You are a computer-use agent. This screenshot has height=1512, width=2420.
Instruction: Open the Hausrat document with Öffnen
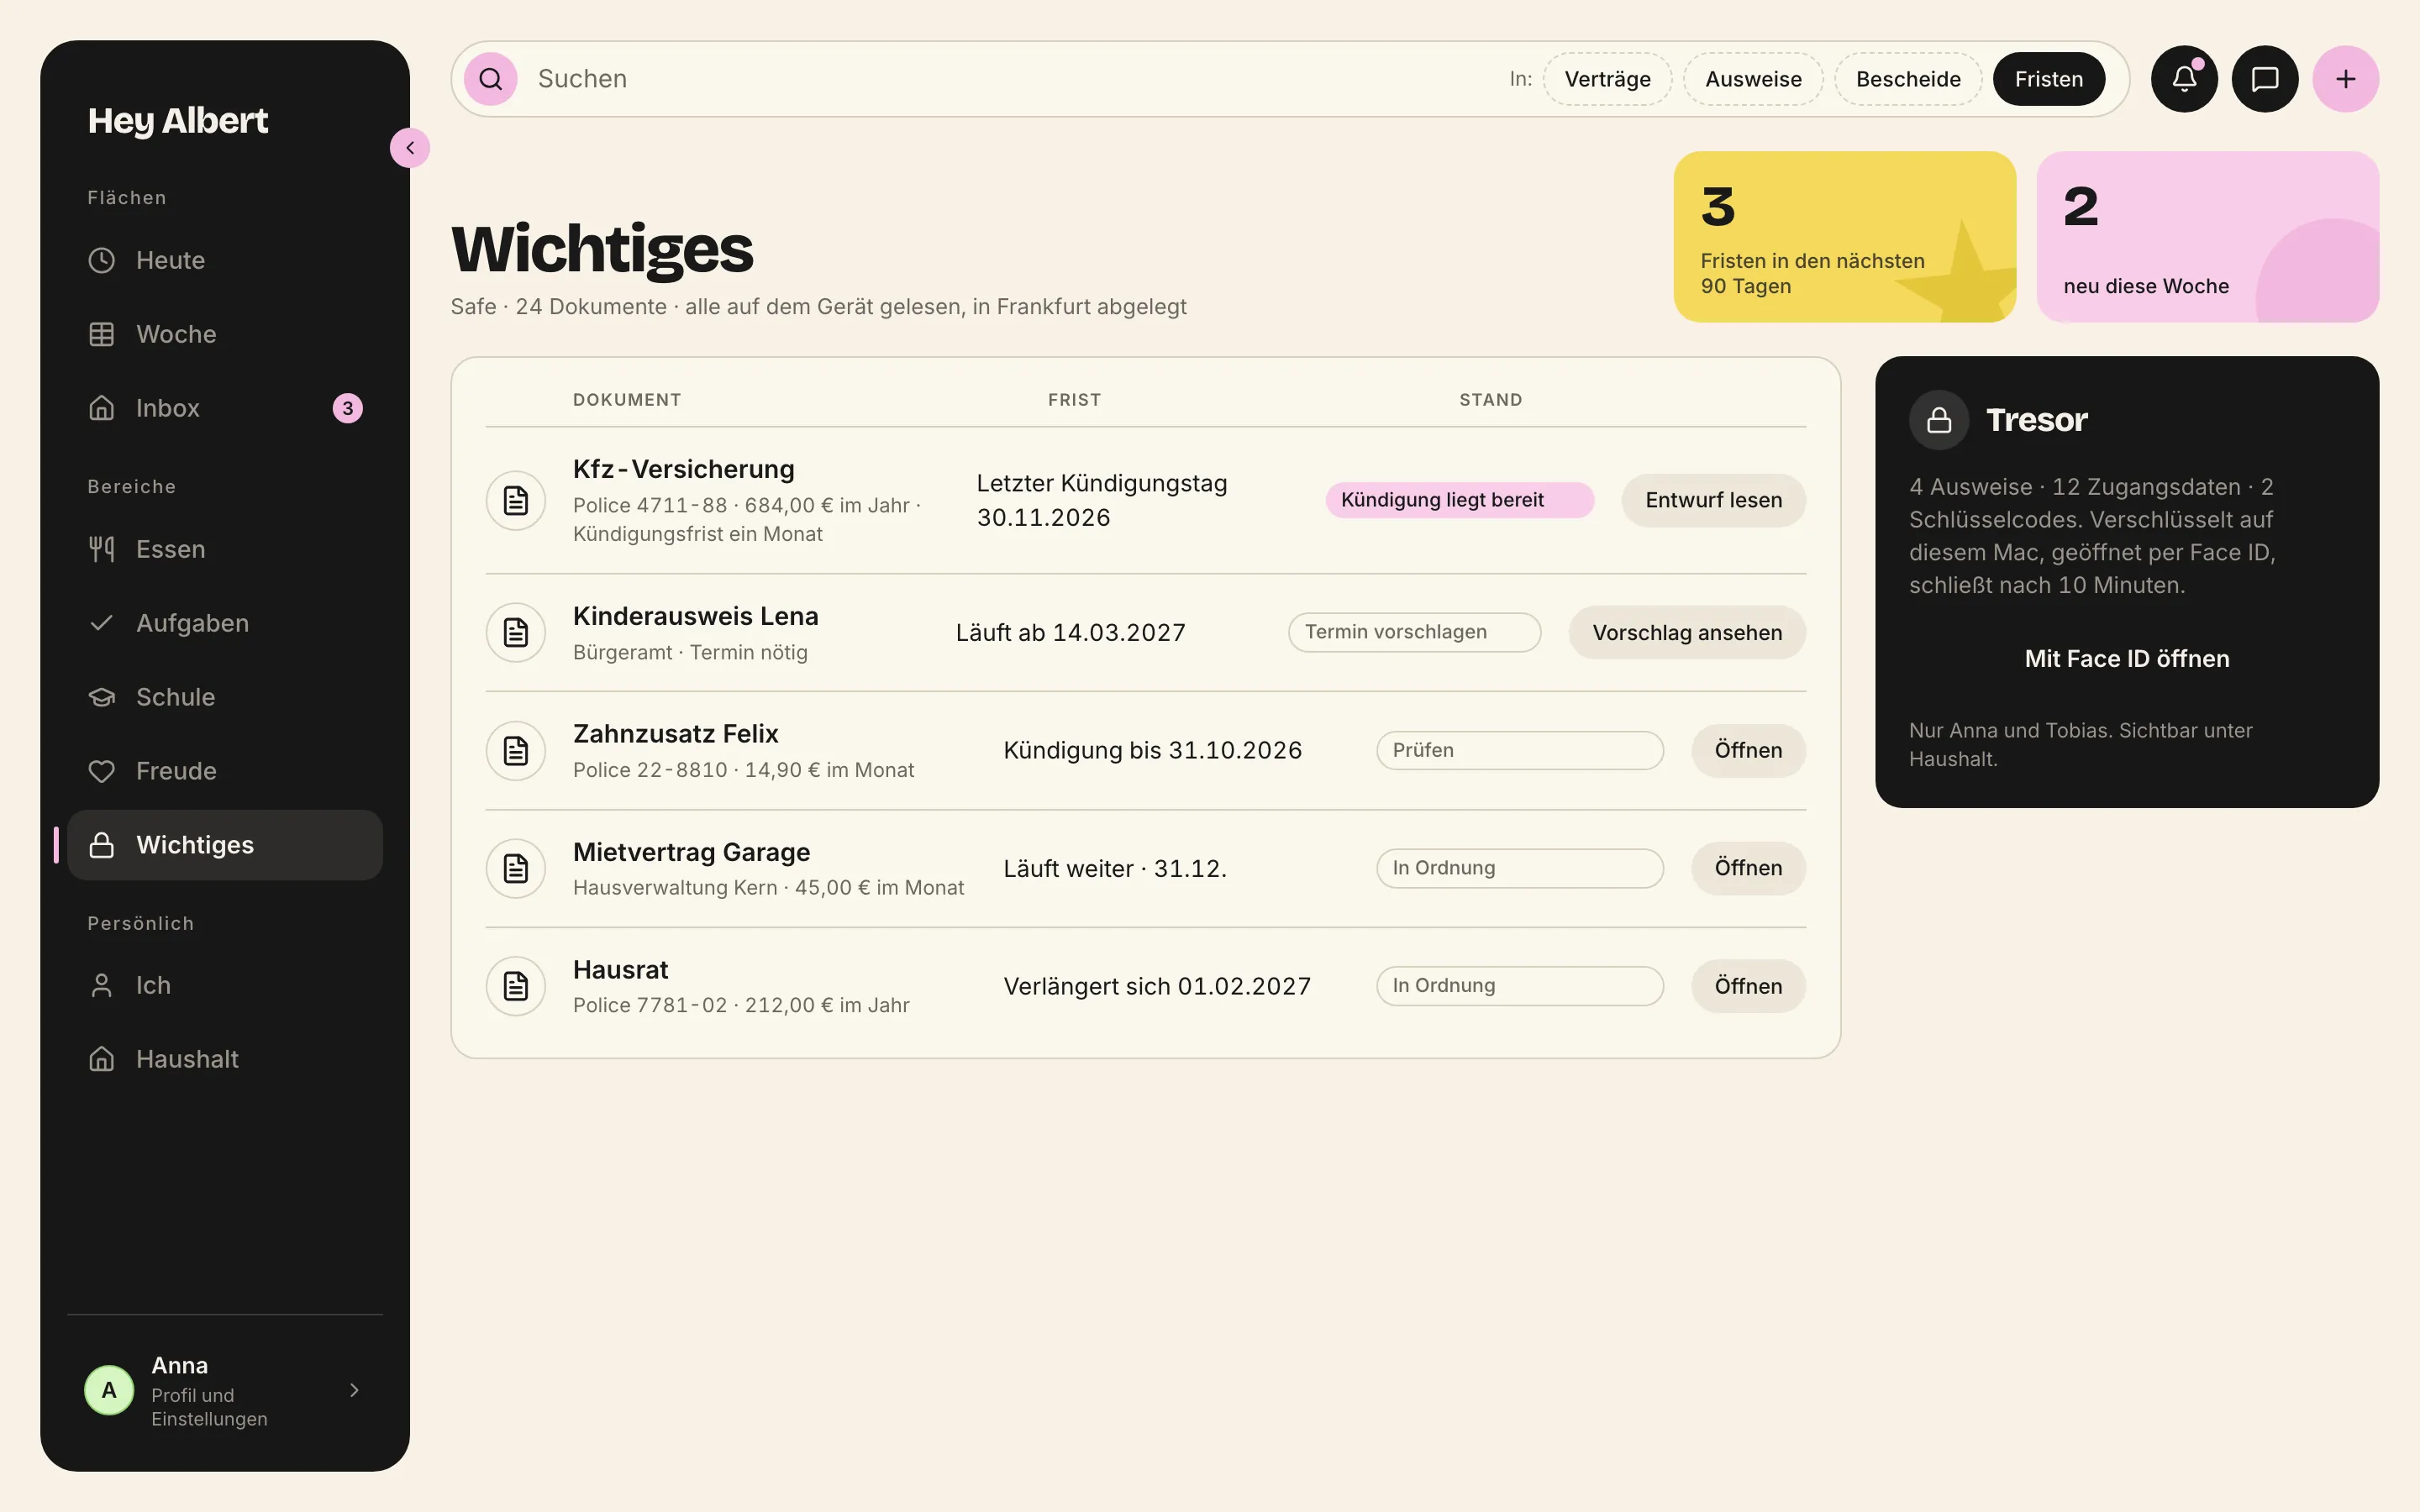pos(1748,986)
